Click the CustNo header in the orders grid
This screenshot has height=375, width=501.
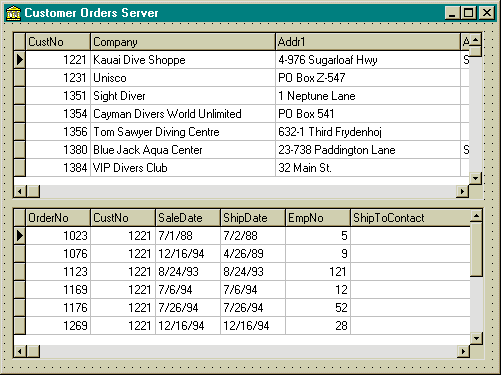coord(123,218)
